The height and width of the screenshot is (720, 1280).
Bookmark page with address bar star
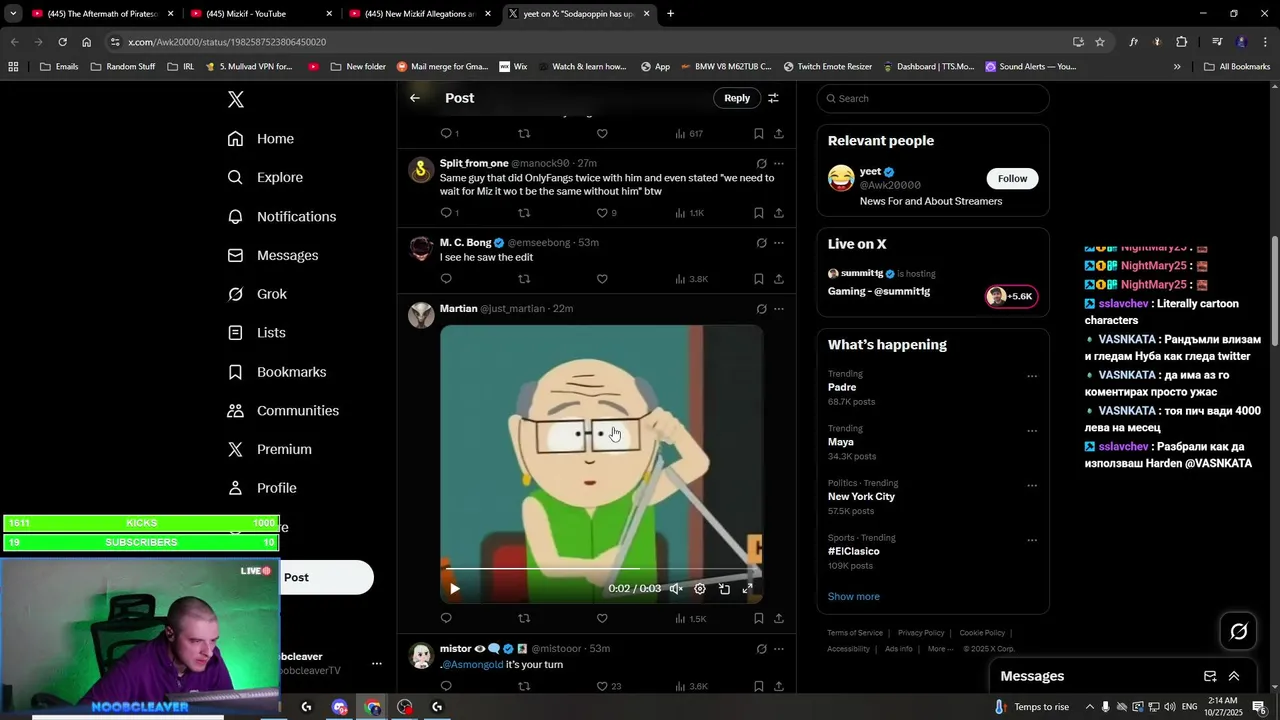(x=1100, y=42)
